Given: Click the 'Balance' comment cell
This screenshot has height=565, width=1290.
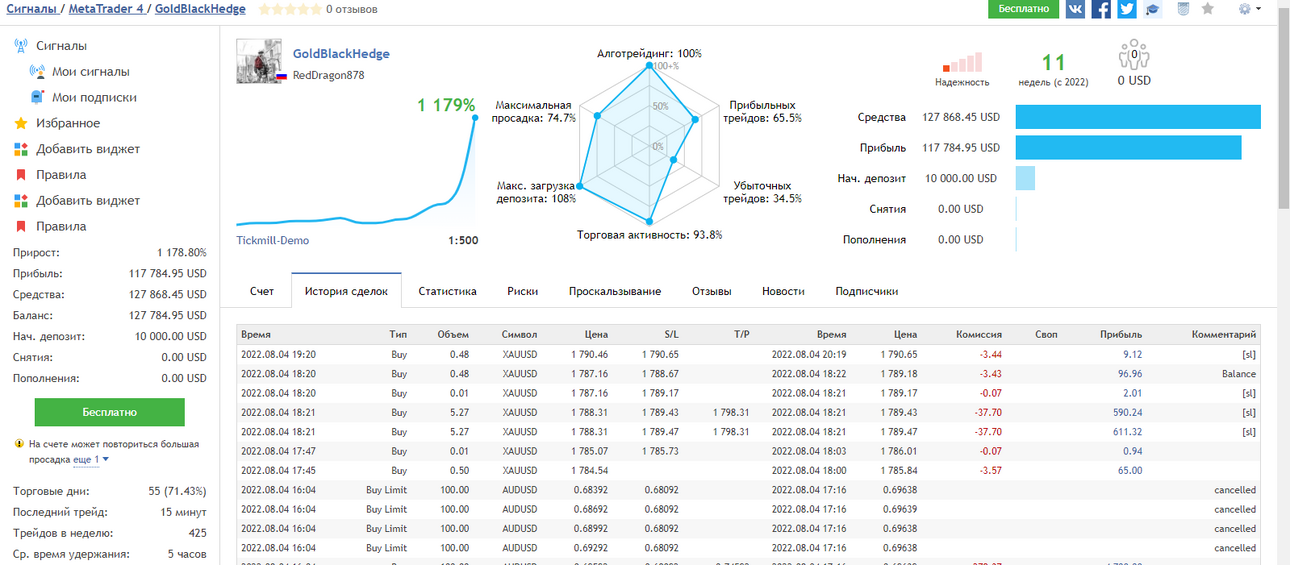Looking at the screenshot, I should [x=1238, y=374].
